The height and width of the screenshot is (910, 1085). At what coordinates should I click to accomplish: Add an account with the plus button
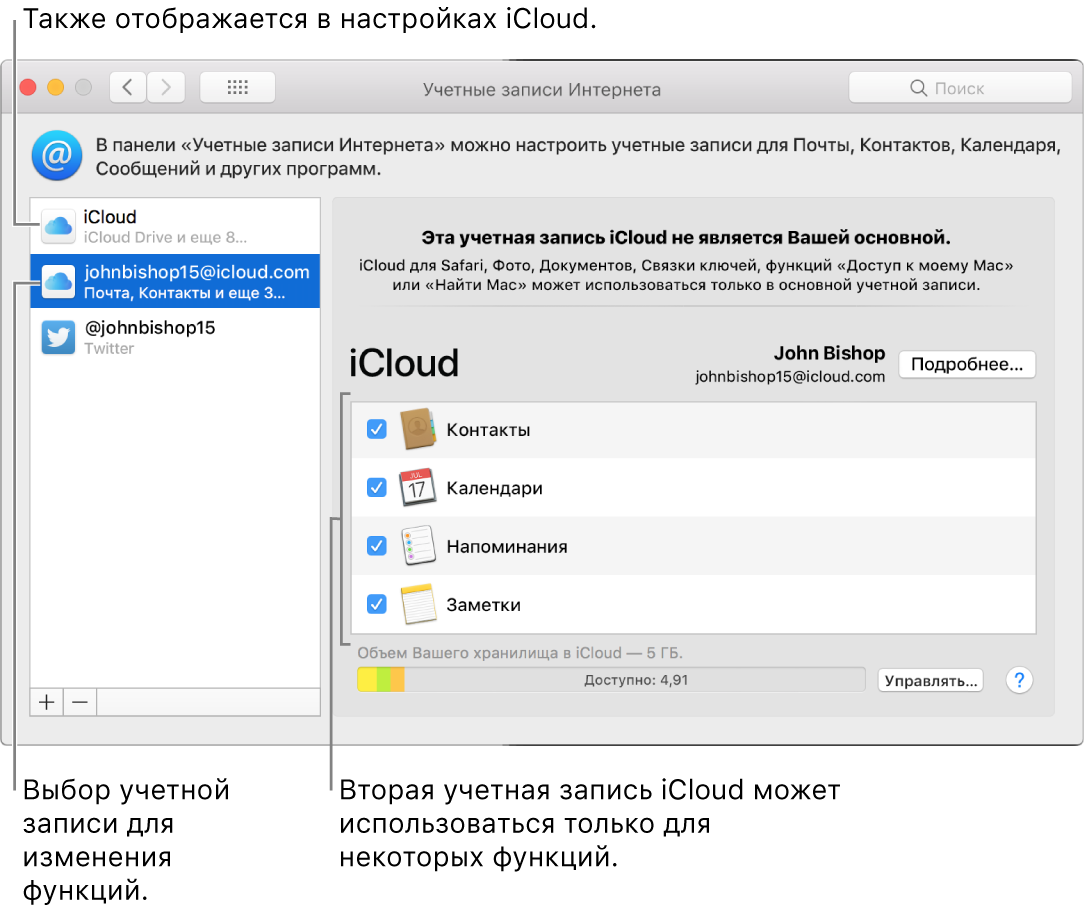(x=46, y=702)
